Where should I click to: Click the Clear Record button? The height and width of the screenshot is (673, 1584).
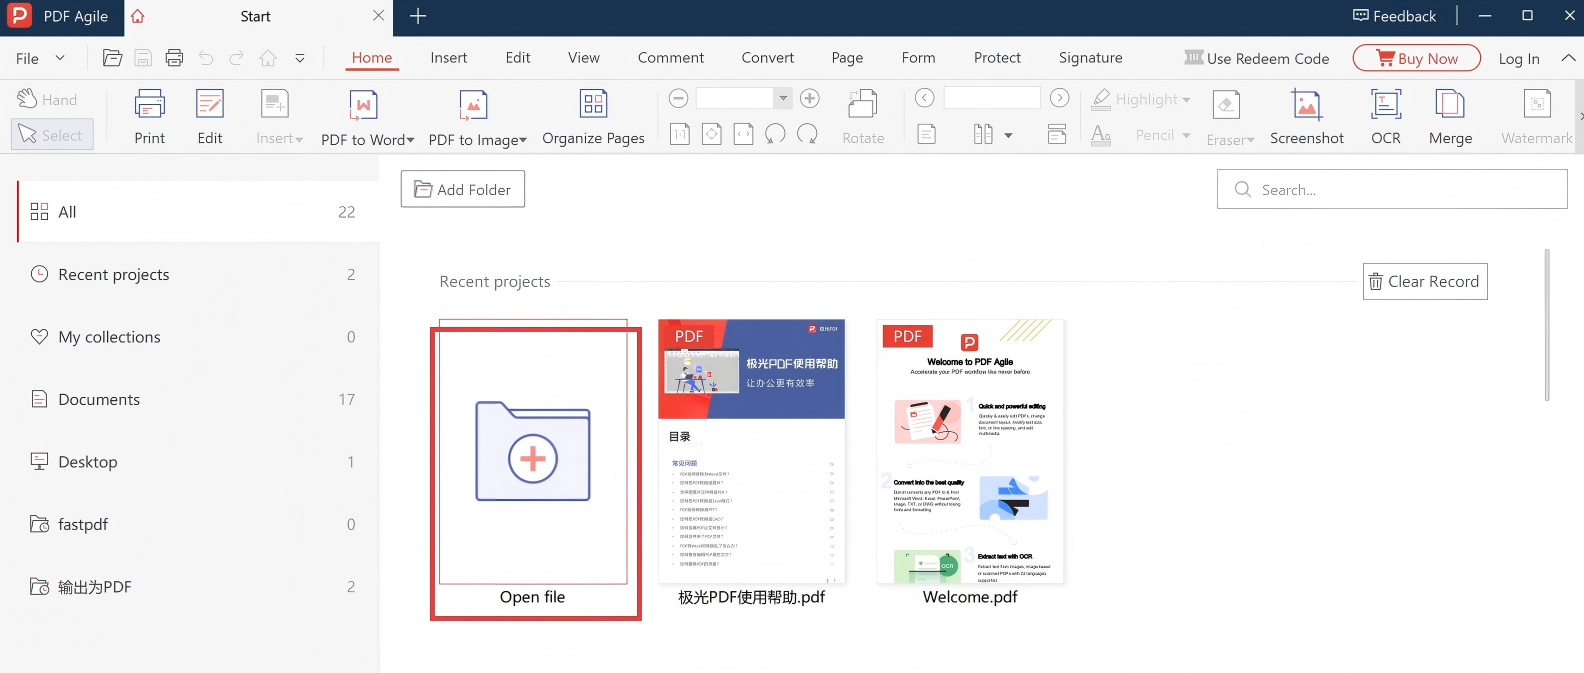tap(1425, 281)
